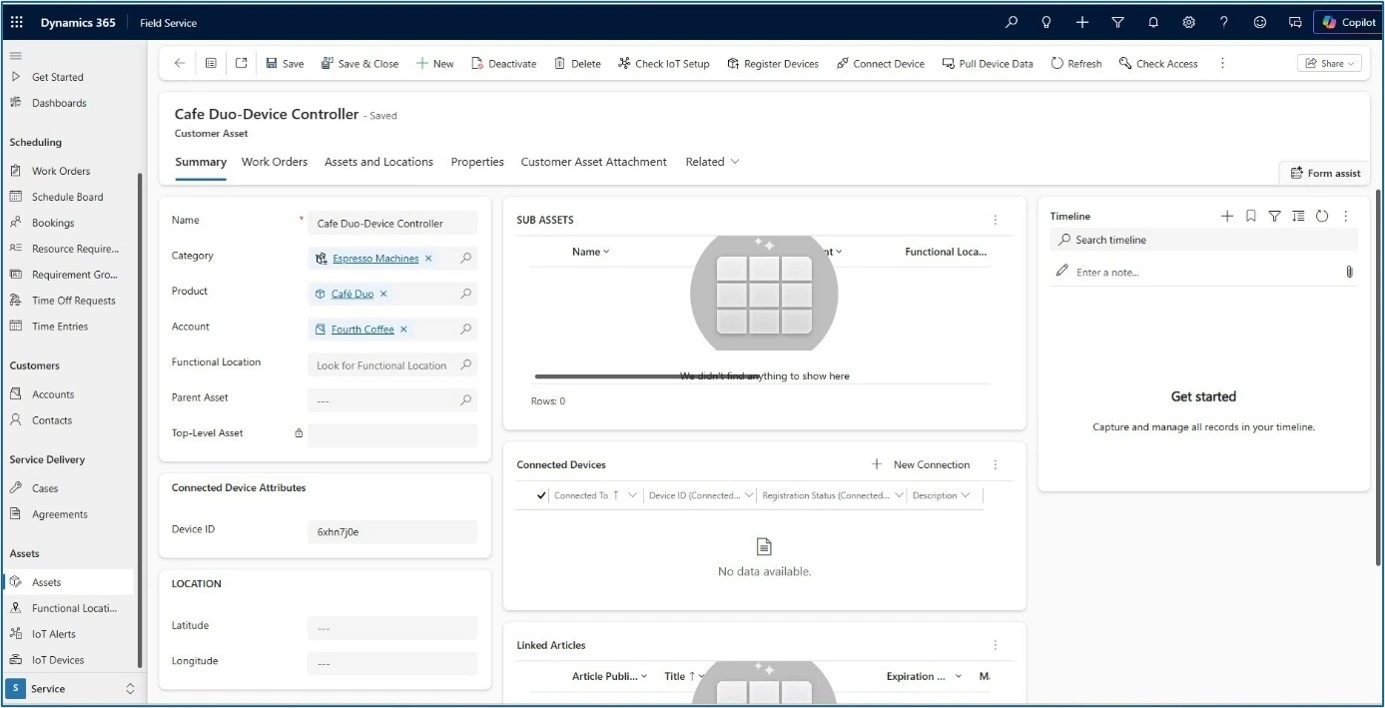Image resolution: width=1385 pixels, height=708 pixels.
Task: Click the search magnifier in top bar
Action: pyautogui.click(x=1011, y=22)
